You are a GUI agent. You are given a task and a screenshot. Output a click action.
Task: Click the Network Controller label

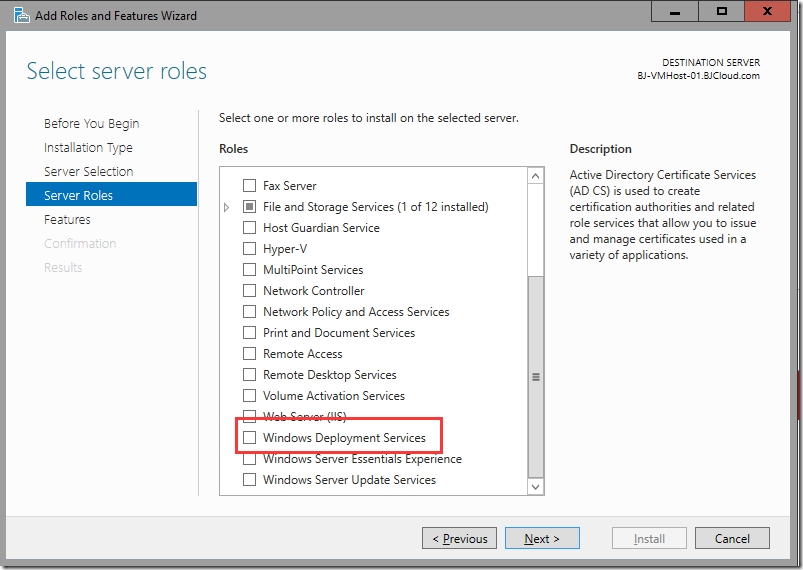[313, 290]
